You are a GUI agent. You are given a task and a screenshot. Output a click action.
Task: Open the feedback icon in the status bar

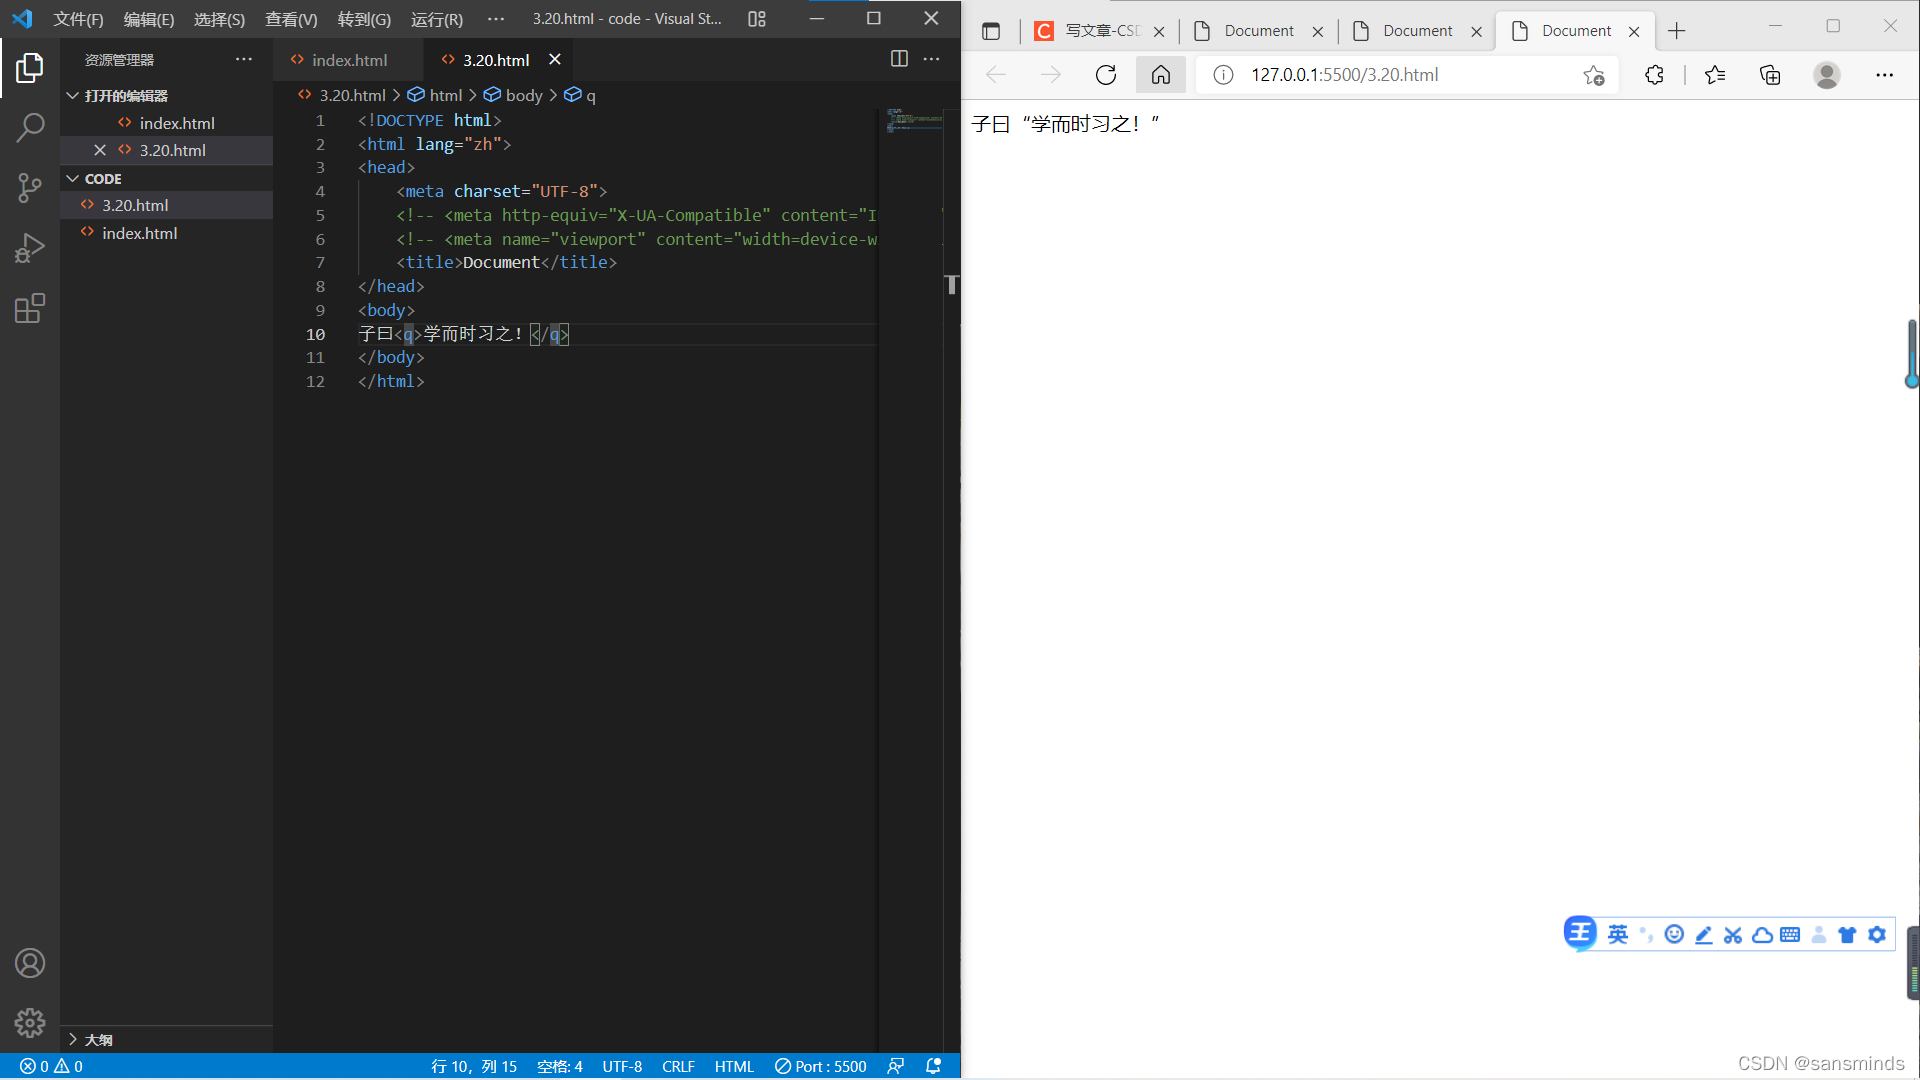[896, 1066]
